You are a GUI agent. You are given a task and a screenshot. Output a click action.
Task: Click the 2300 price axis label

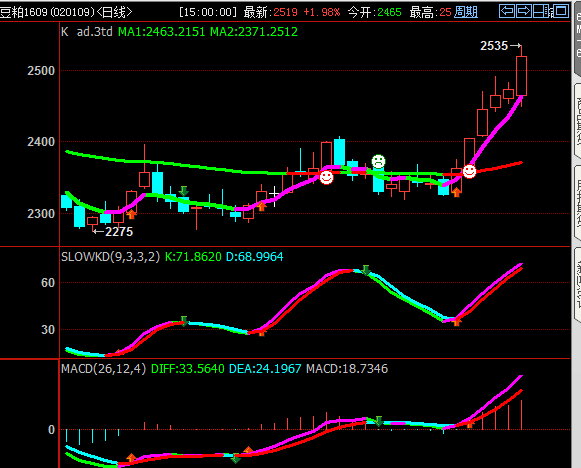[41, 213]
